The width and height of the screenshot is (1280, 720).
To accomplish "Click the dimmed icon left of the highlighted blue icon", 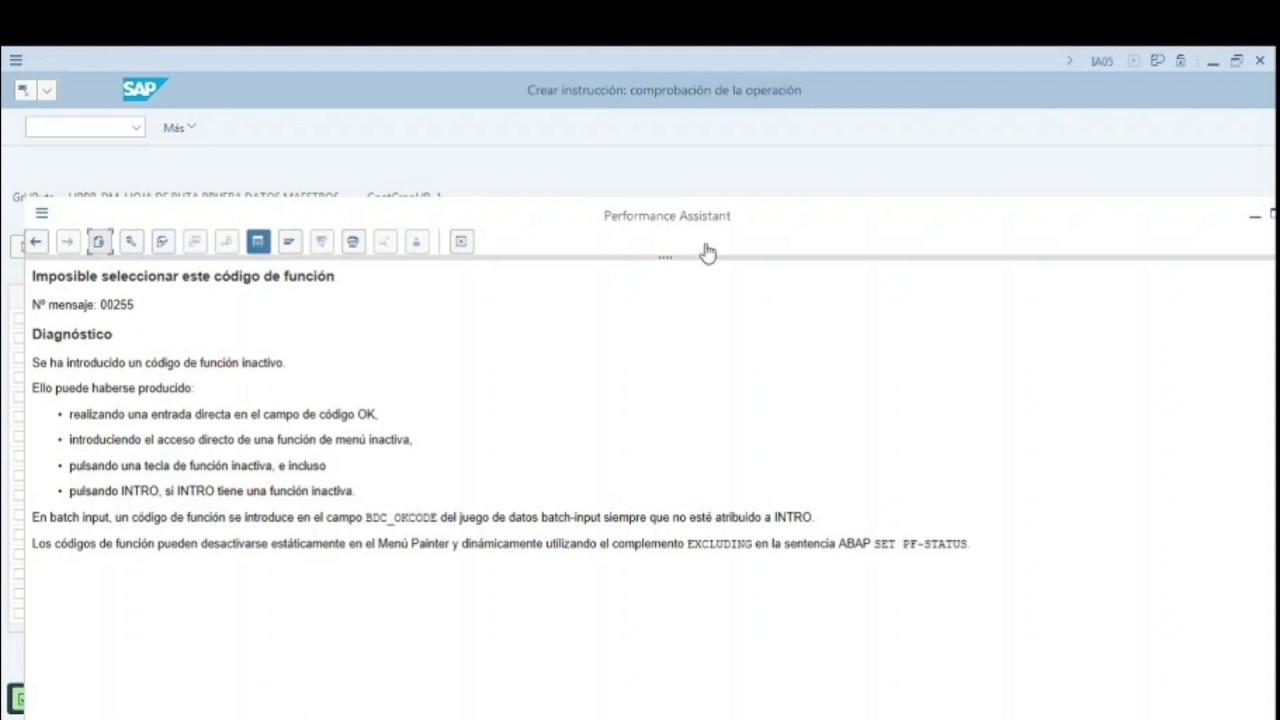I will tap(227, 241).
